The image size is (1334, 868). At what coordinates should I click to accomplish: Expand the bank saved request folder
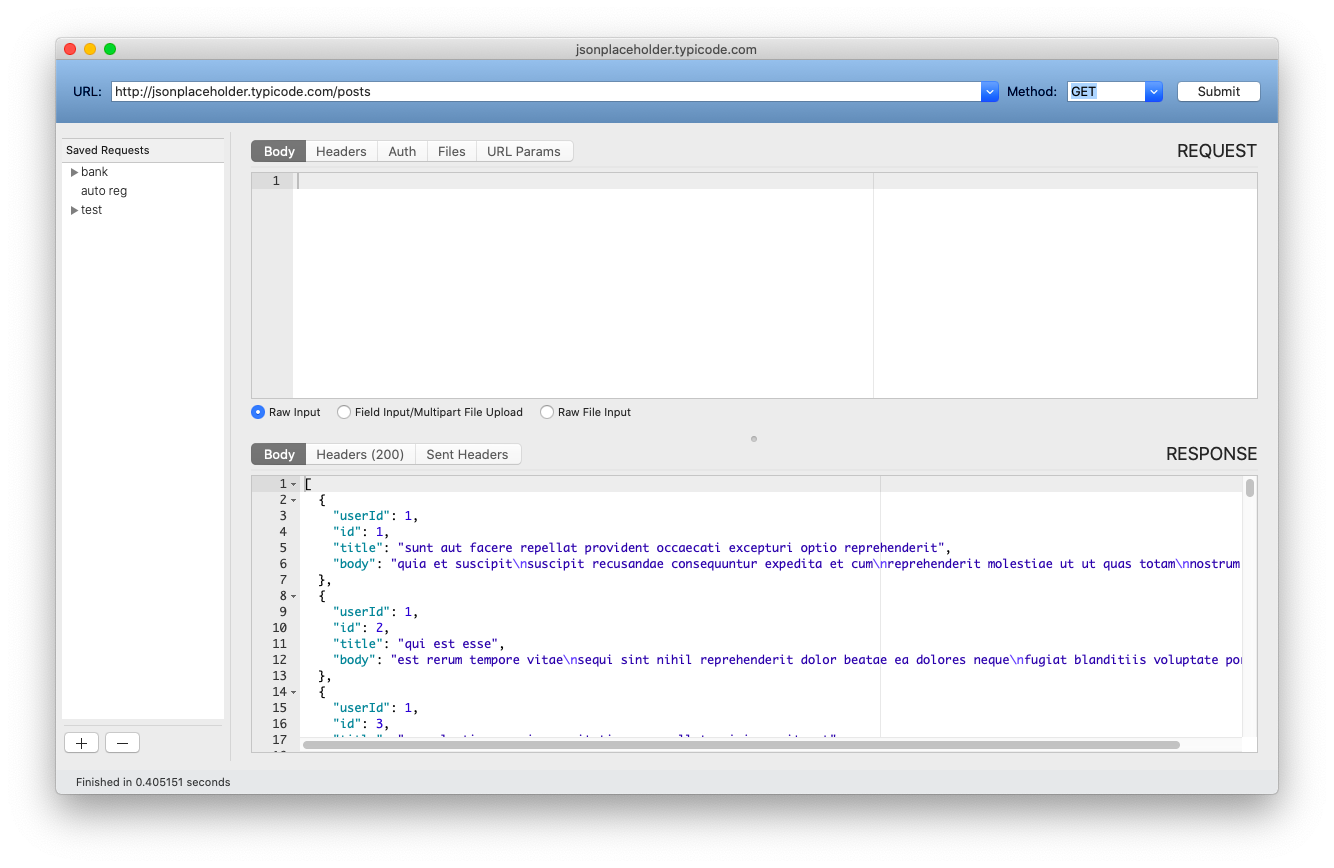(74, 172)
